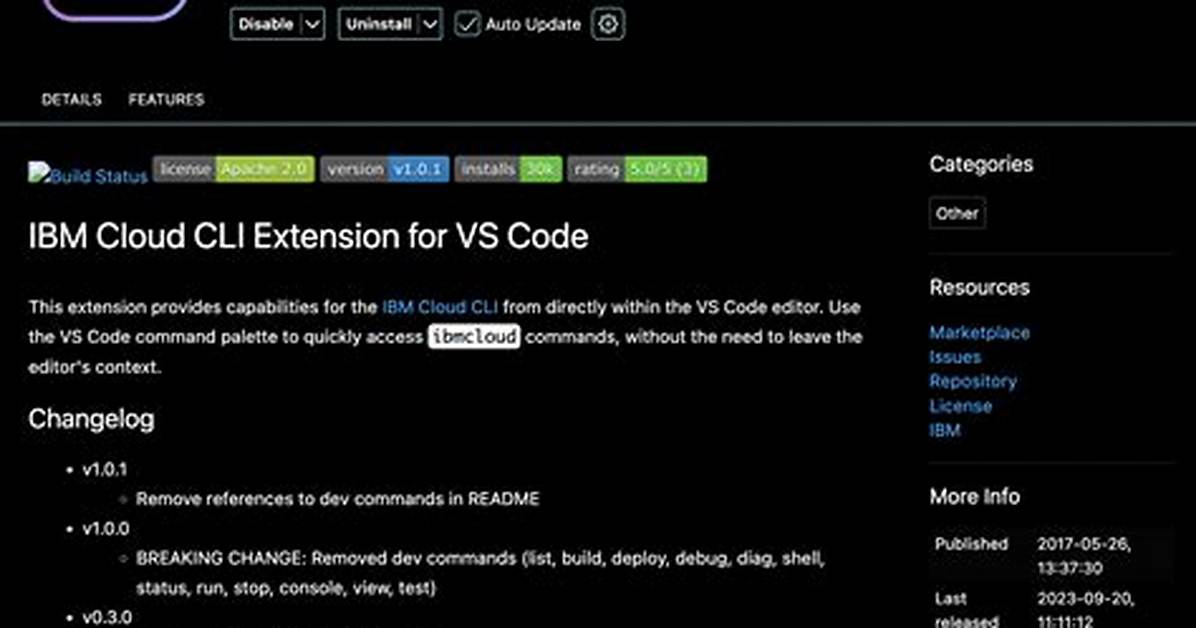Switch to the DETAILS tab
Image resolution: width=1196 pixels, height=628 pixels.
[72, 99]
